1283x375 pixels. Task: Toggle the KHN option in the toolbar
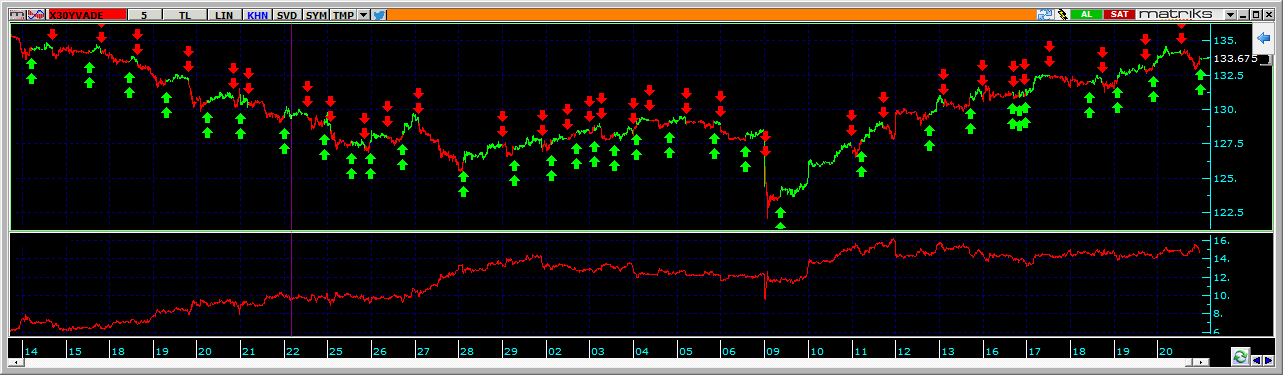click(x=257, y=15)
